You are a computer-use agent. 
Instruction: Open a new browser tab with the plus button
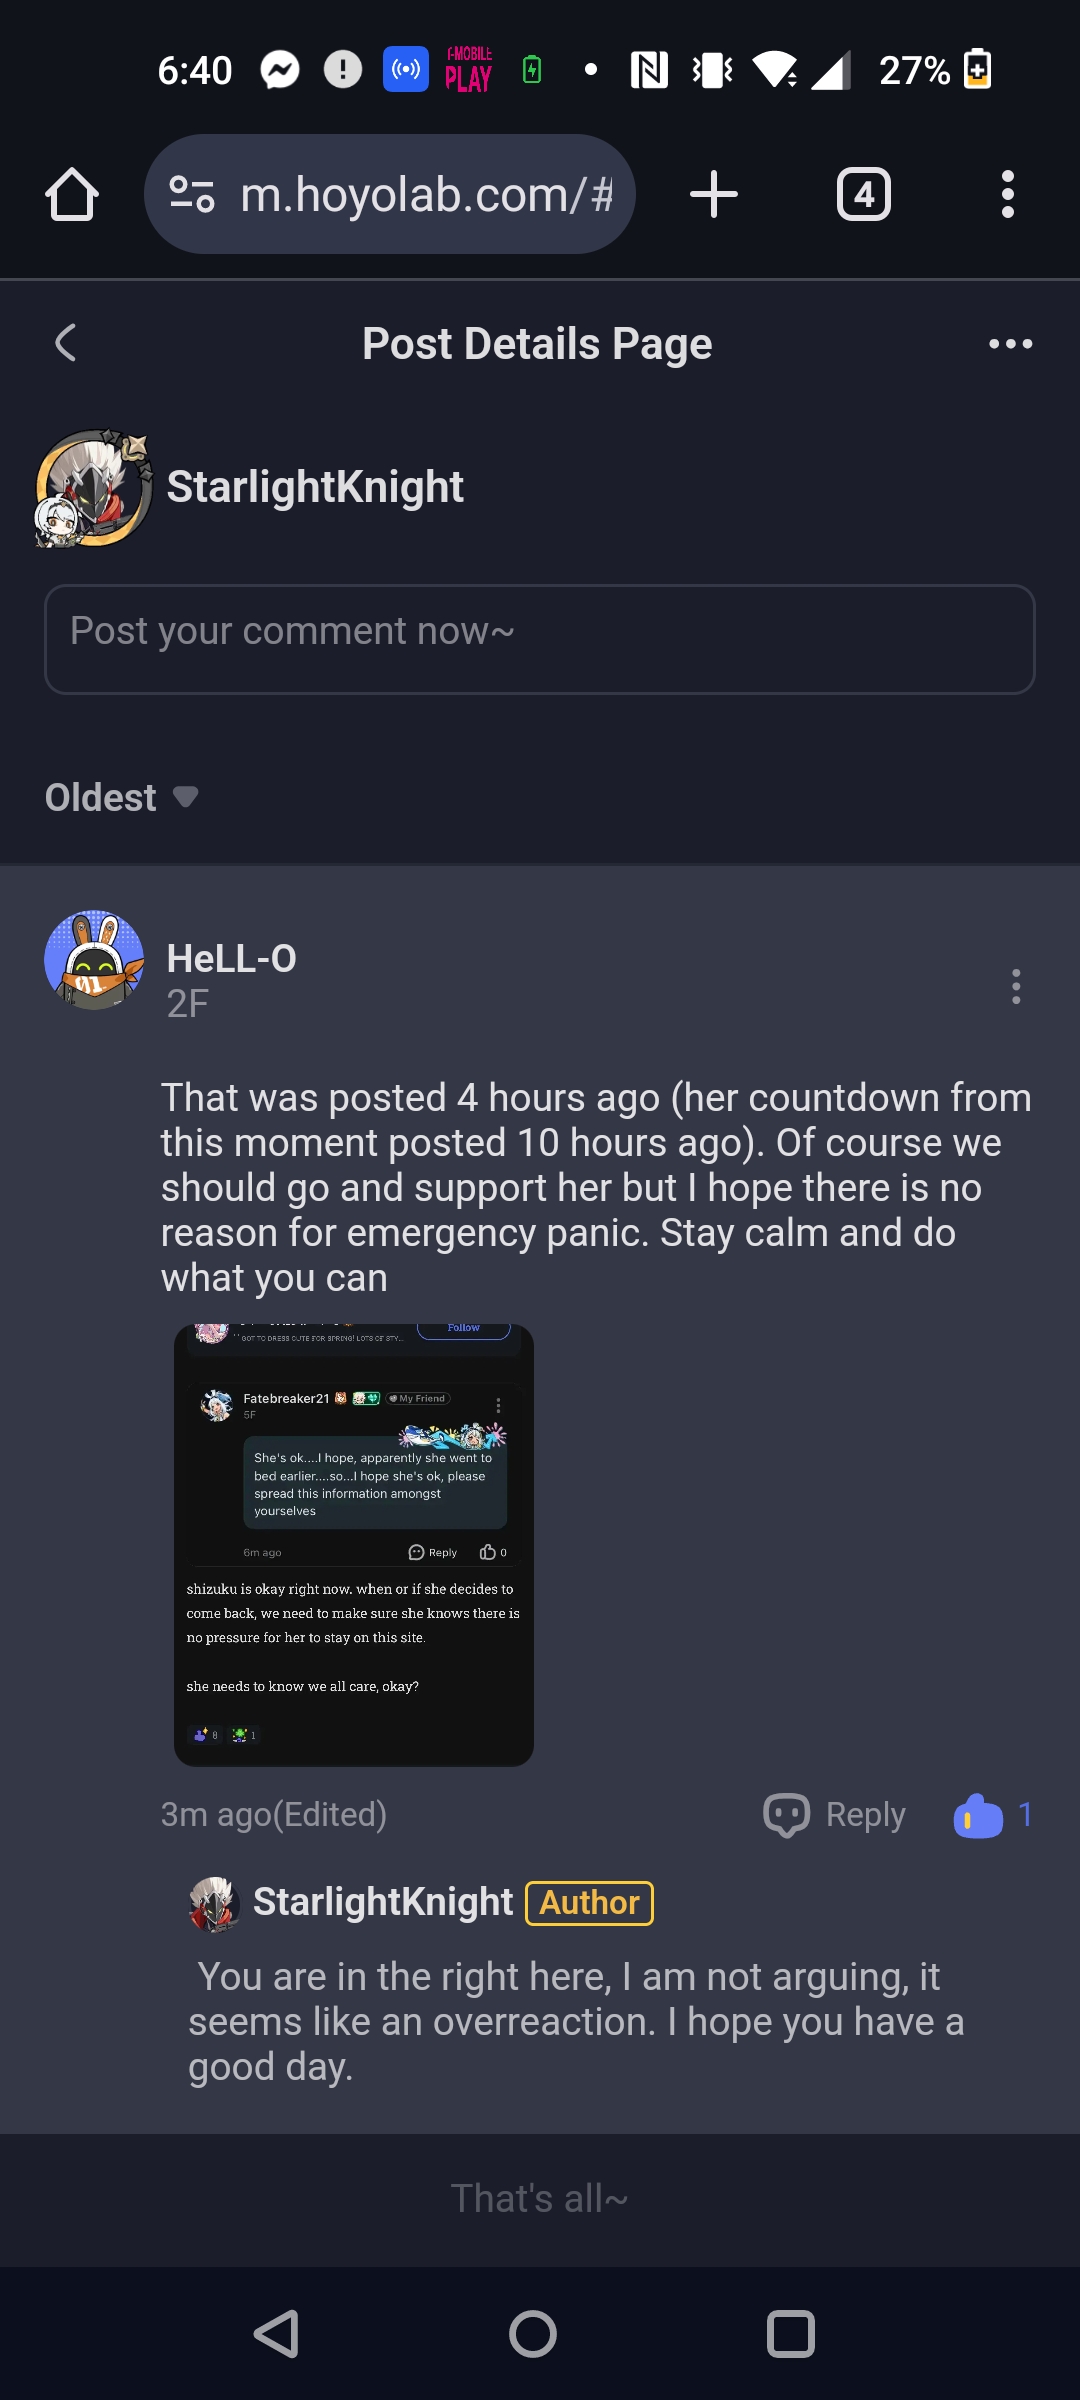[715, 194]
